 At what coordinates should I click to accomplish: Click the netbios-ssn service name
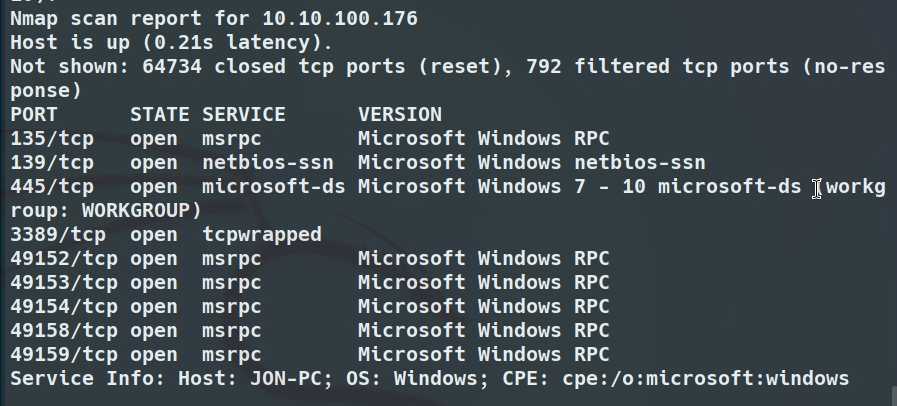point(268,163)
